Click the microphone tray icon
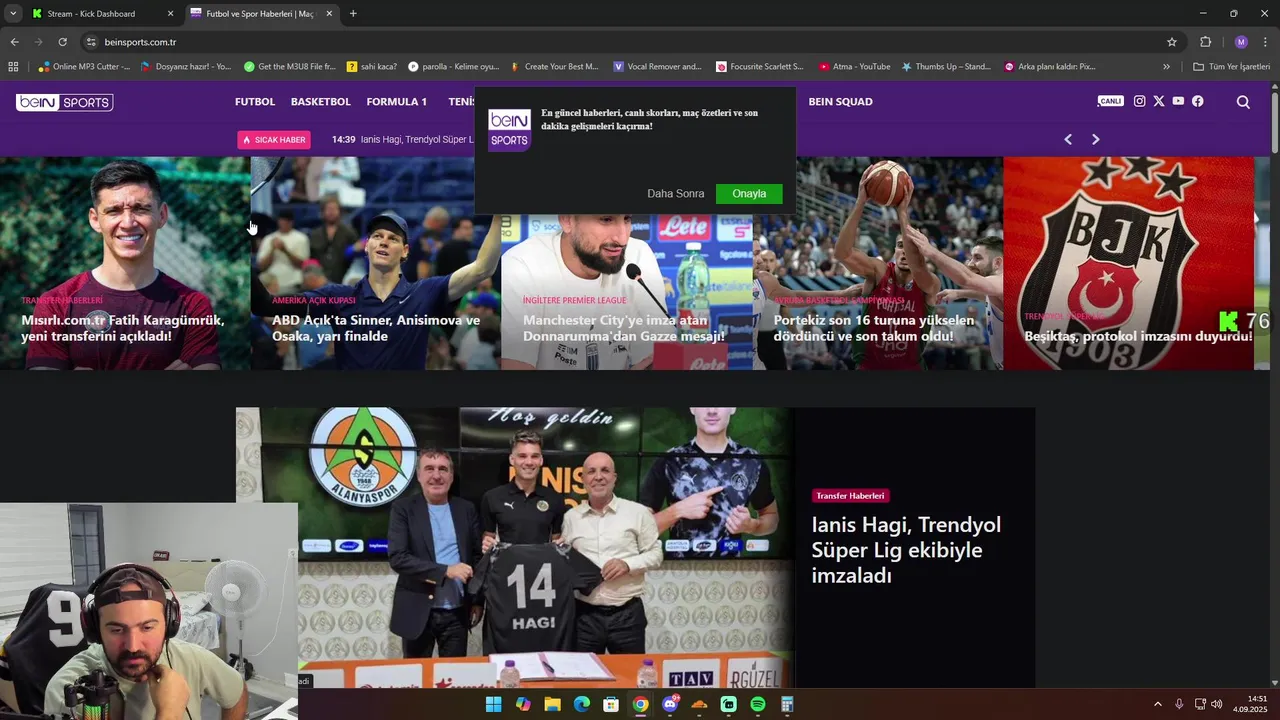The width and height of the screenshot is (1280, 720). (1179, 704)
